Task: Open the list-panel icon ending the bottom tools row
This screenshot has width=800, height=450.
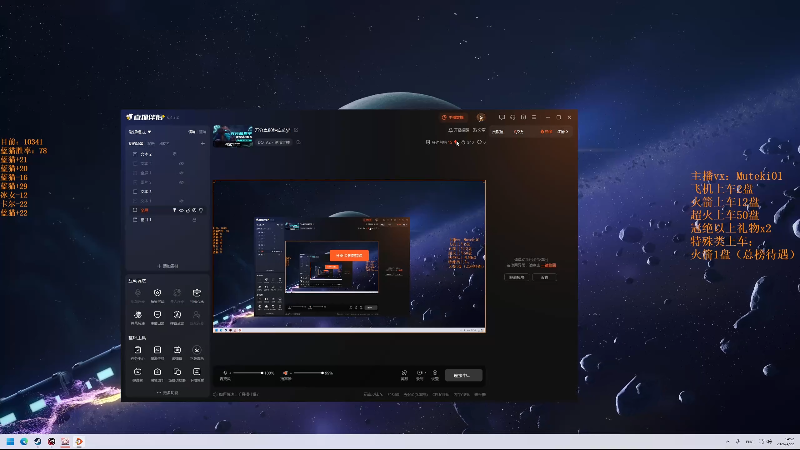Action: (197, 374)
